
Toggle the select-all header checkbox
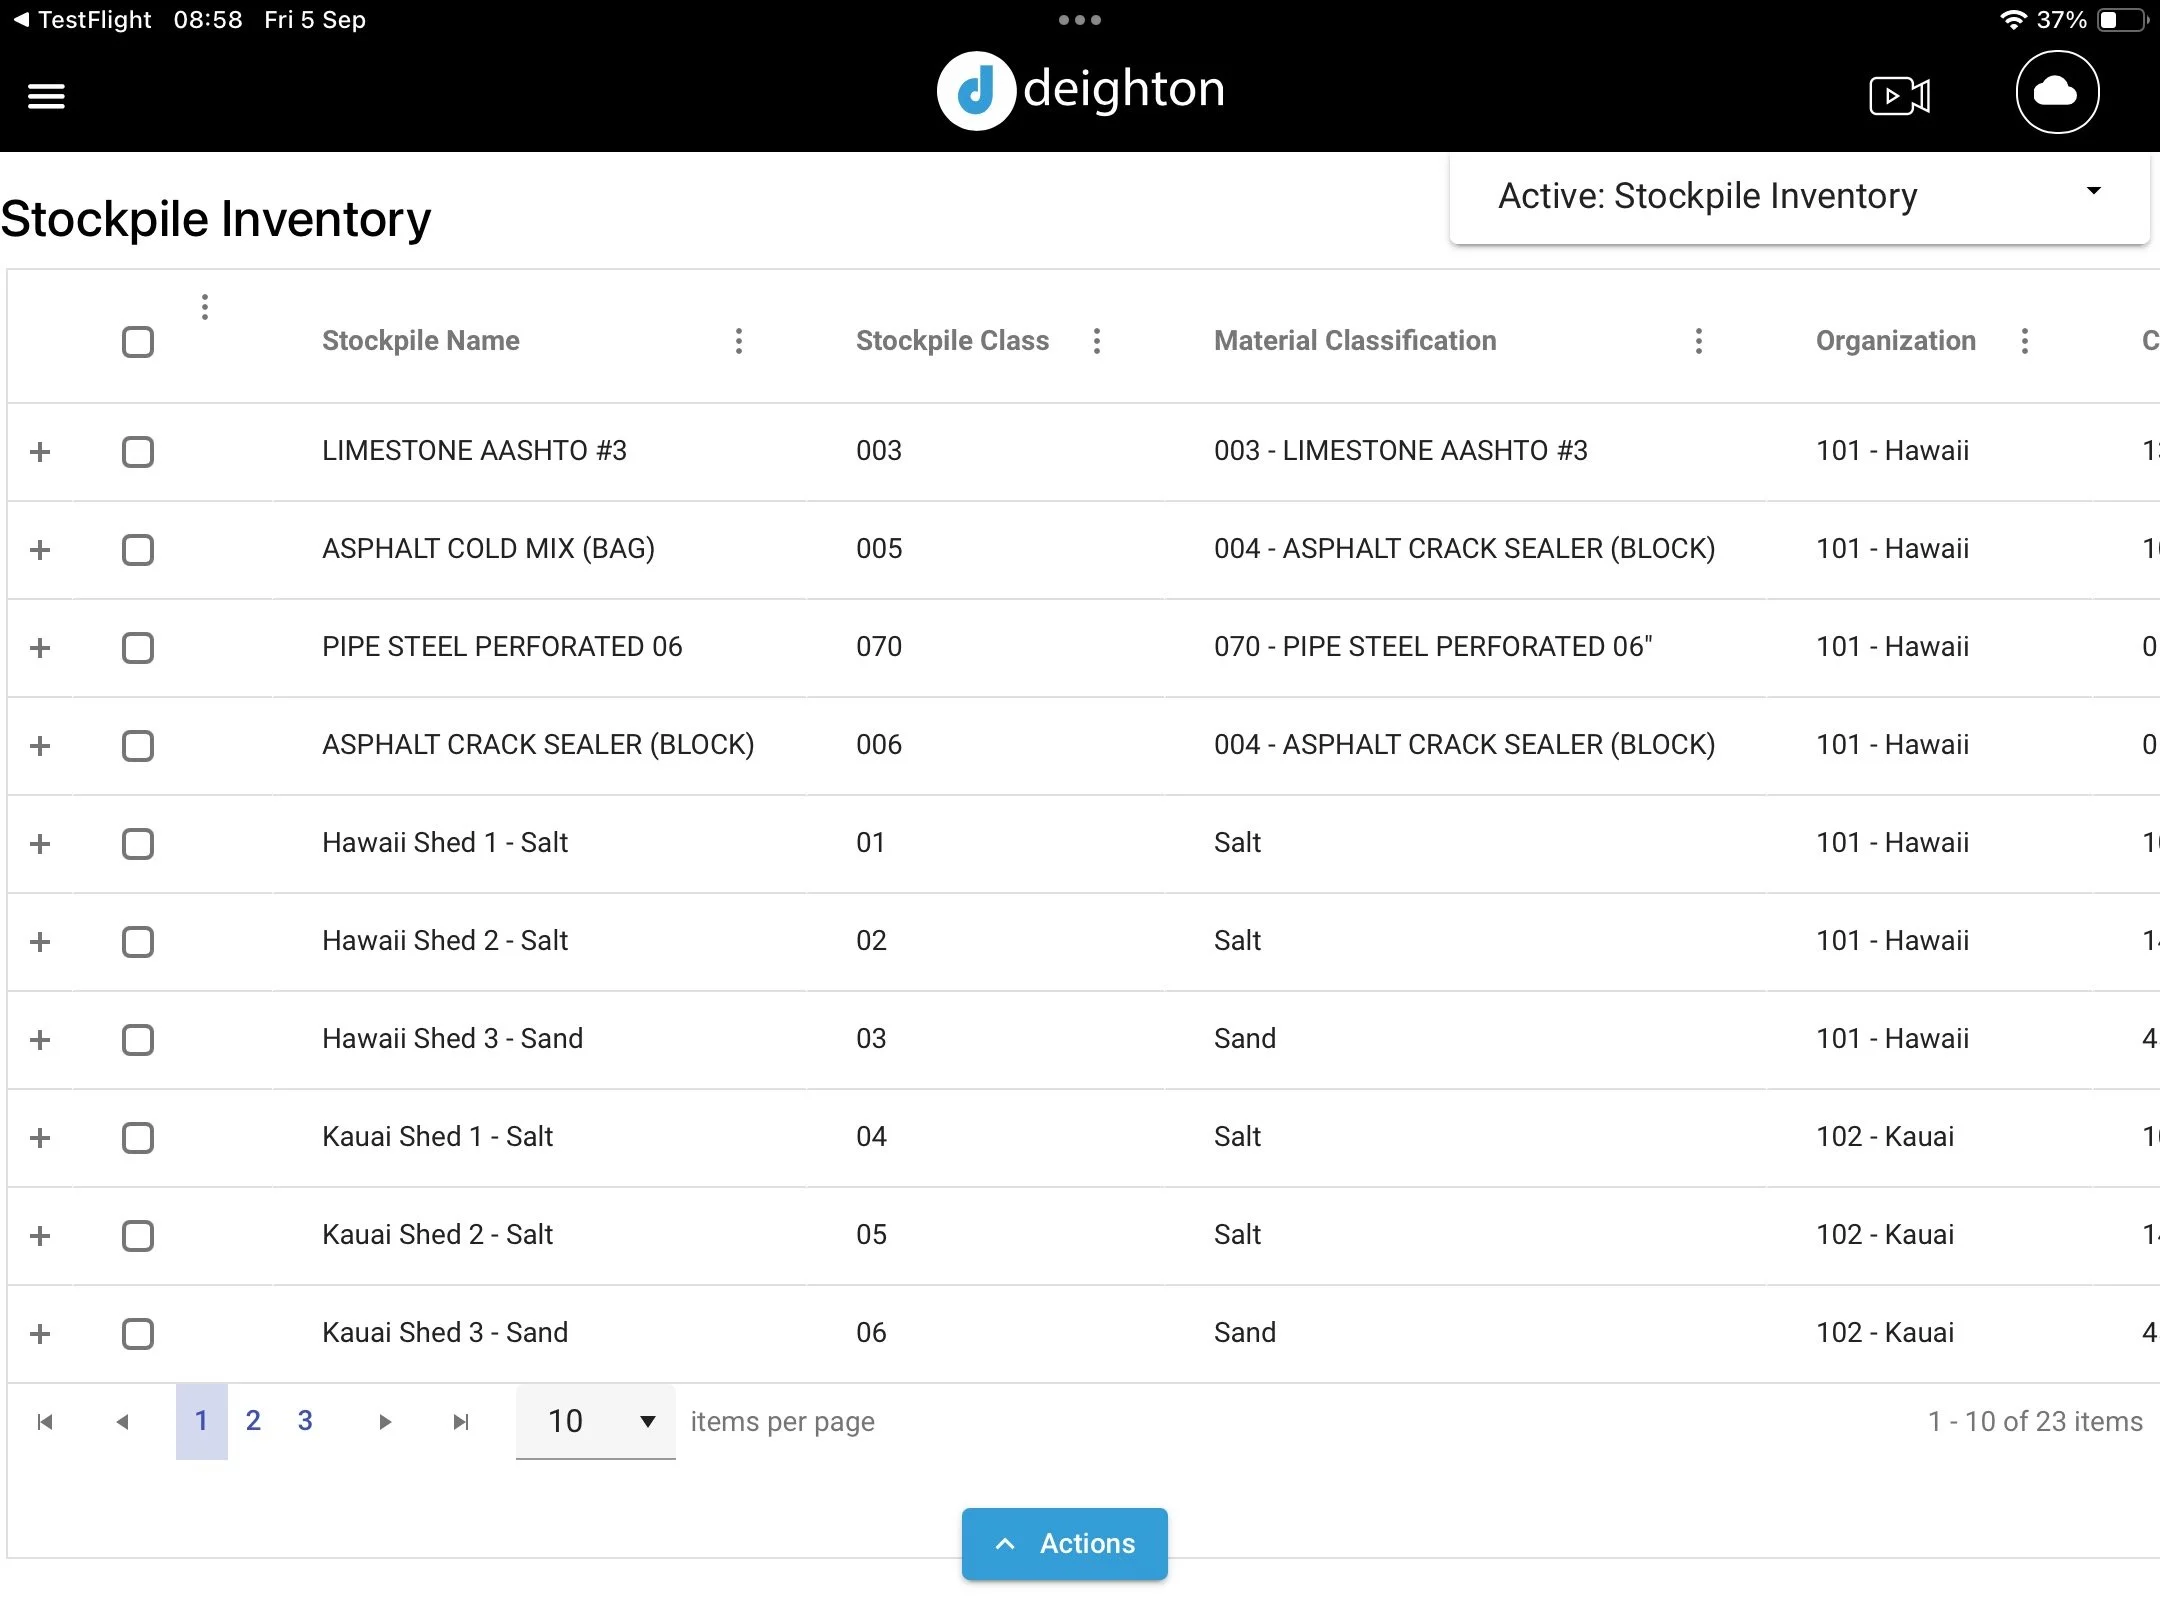138,342
